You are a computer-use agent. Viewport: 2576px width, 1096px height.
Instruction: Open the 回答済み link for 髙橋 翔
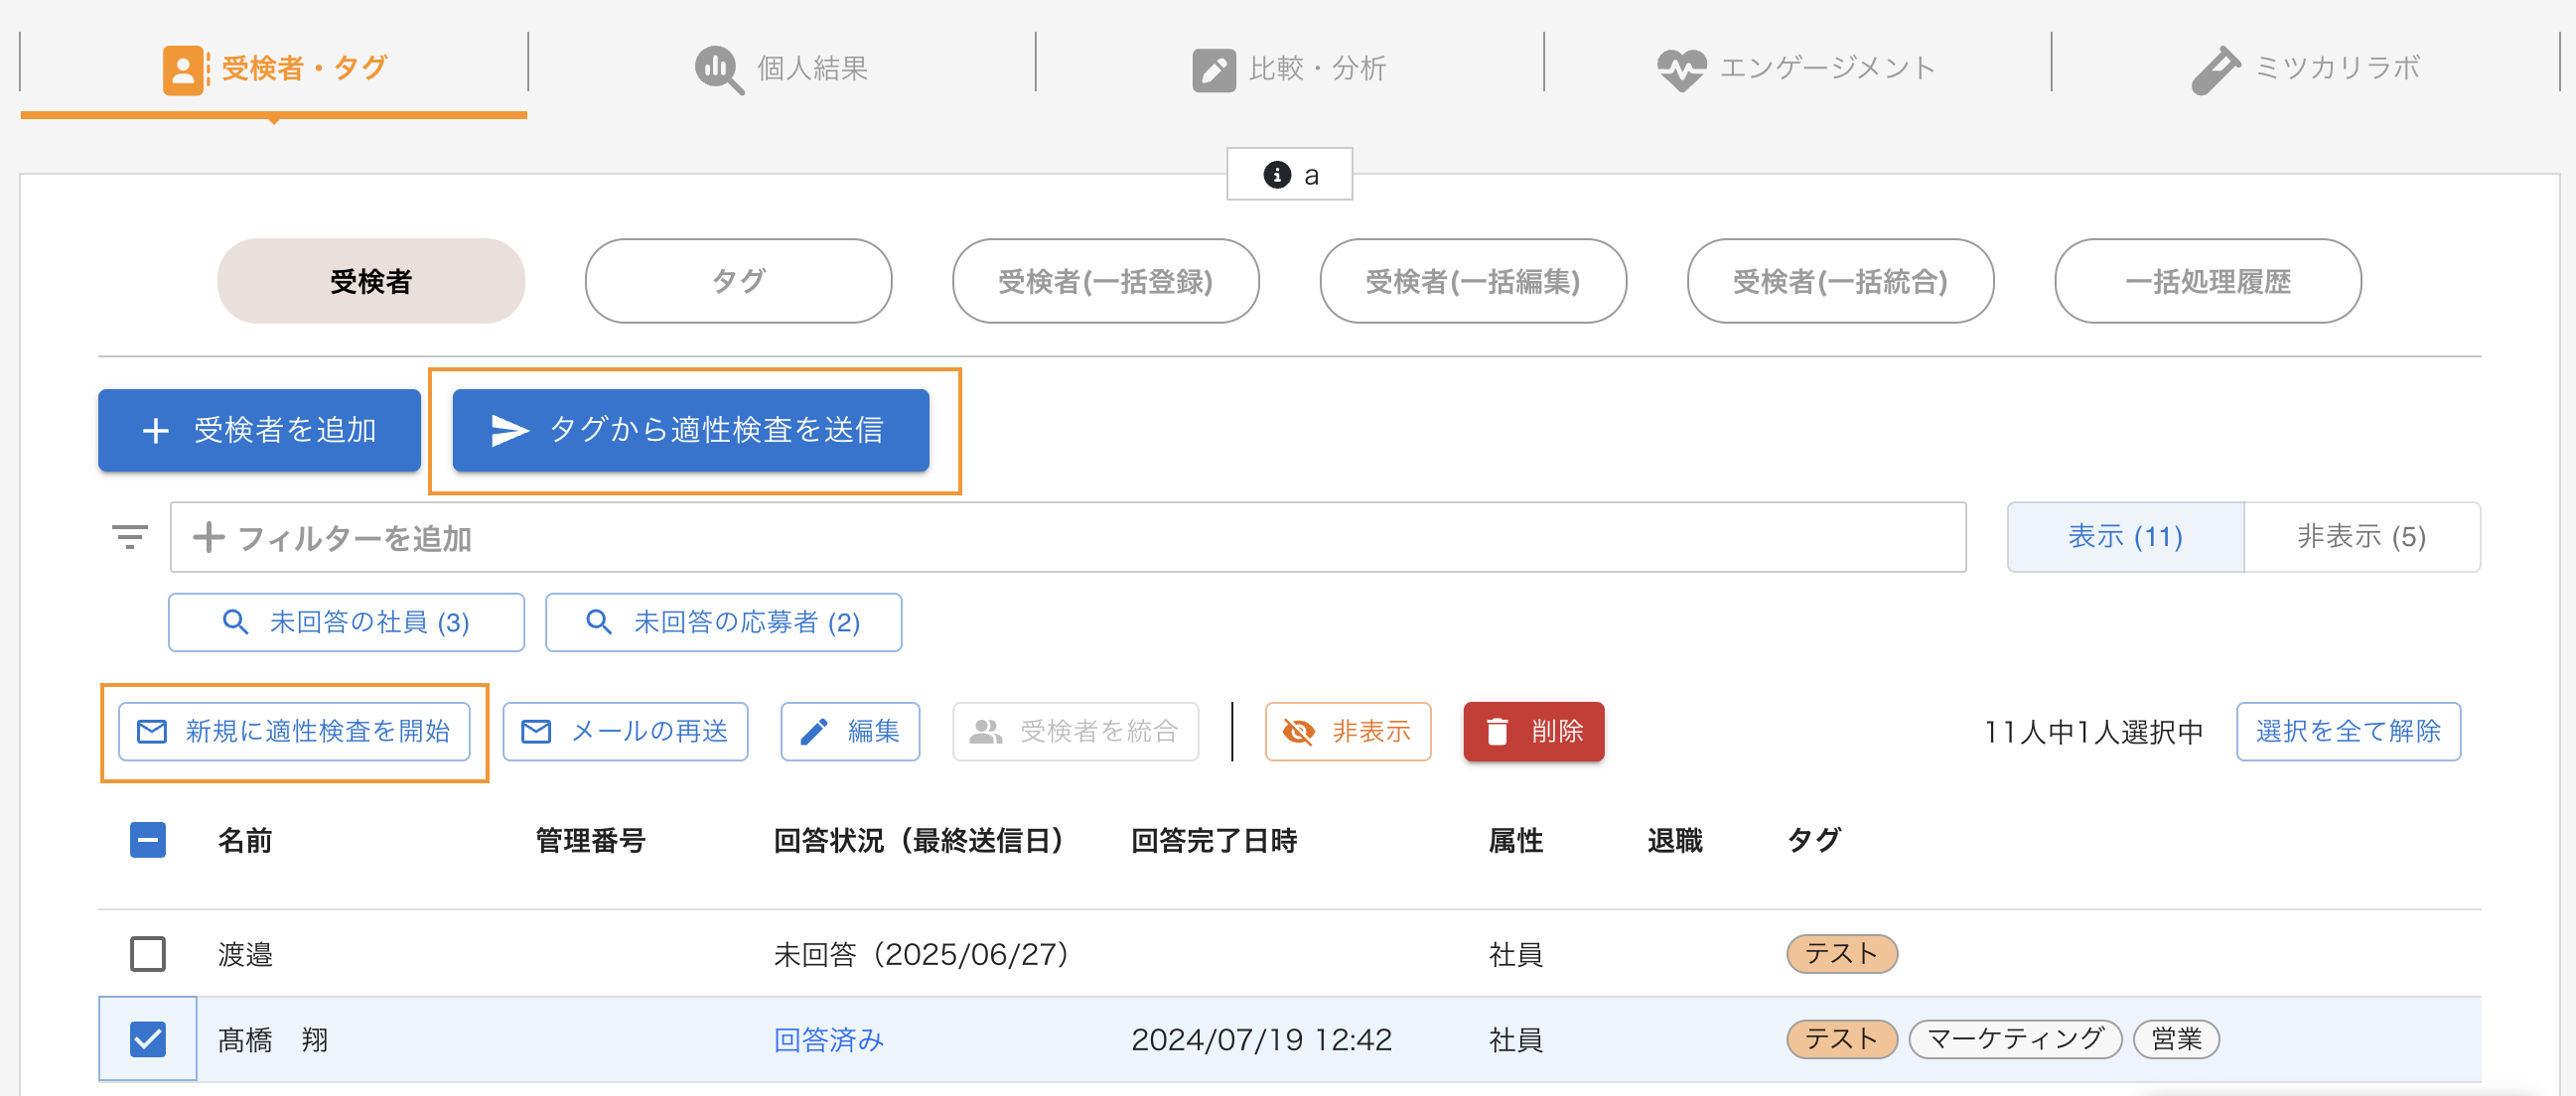(x=828, y=1039)
